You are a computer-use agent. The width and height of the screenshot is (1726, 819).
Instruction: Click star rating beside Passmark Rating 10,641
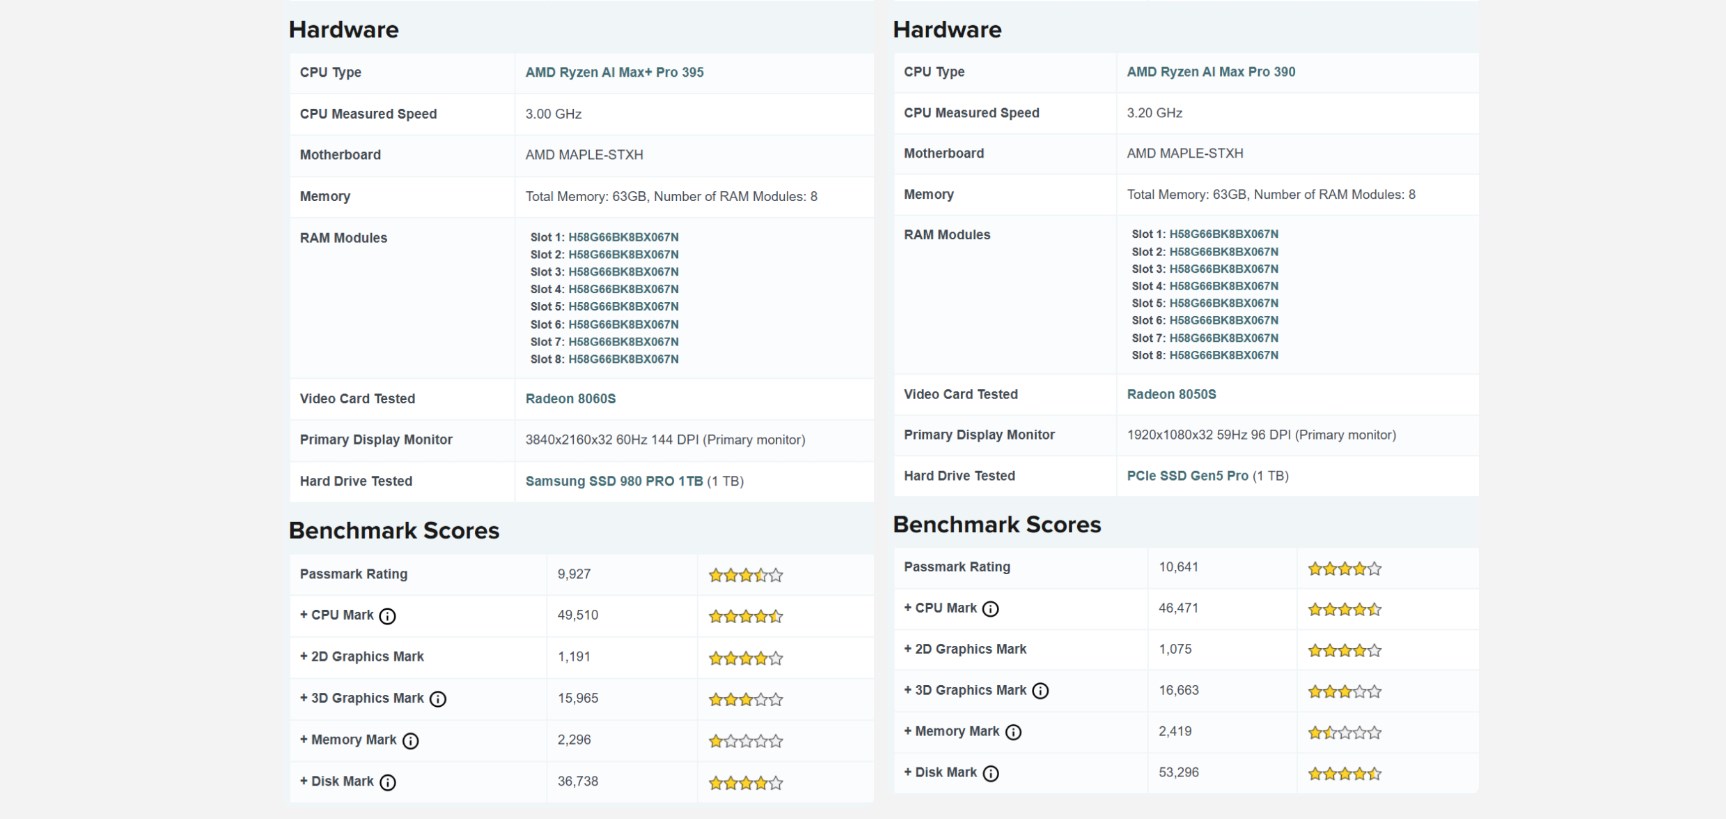1344,568
